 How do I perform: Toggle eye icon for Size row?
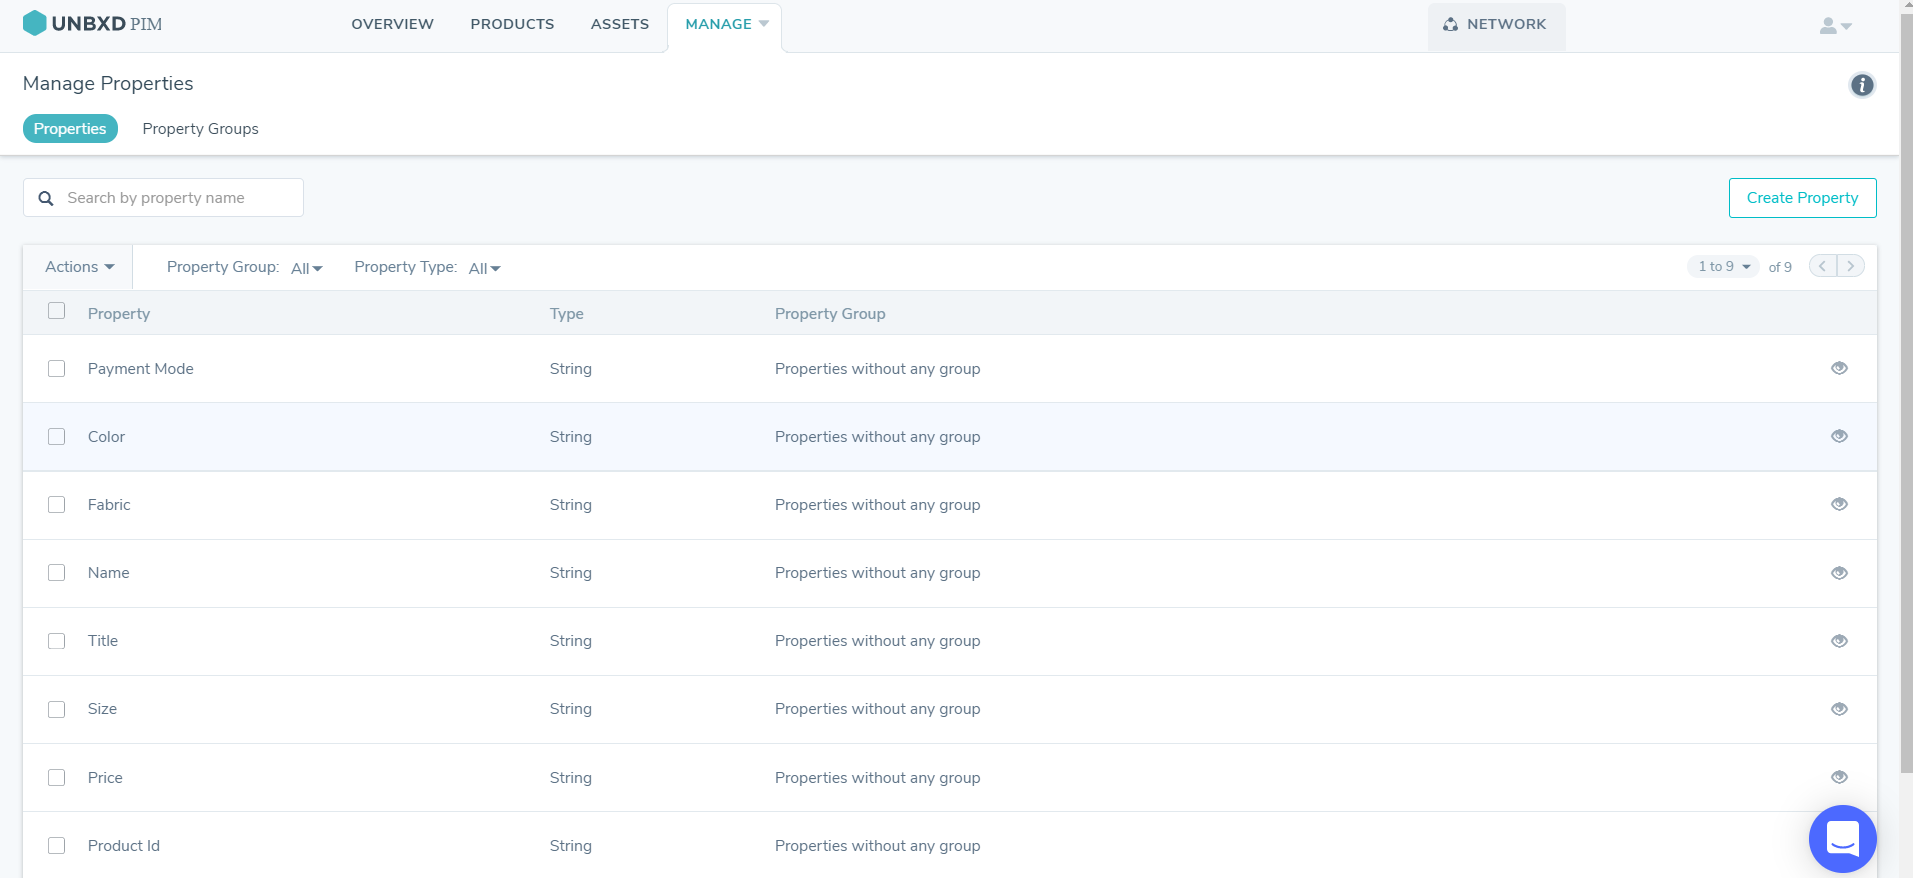coord(1839,709)
